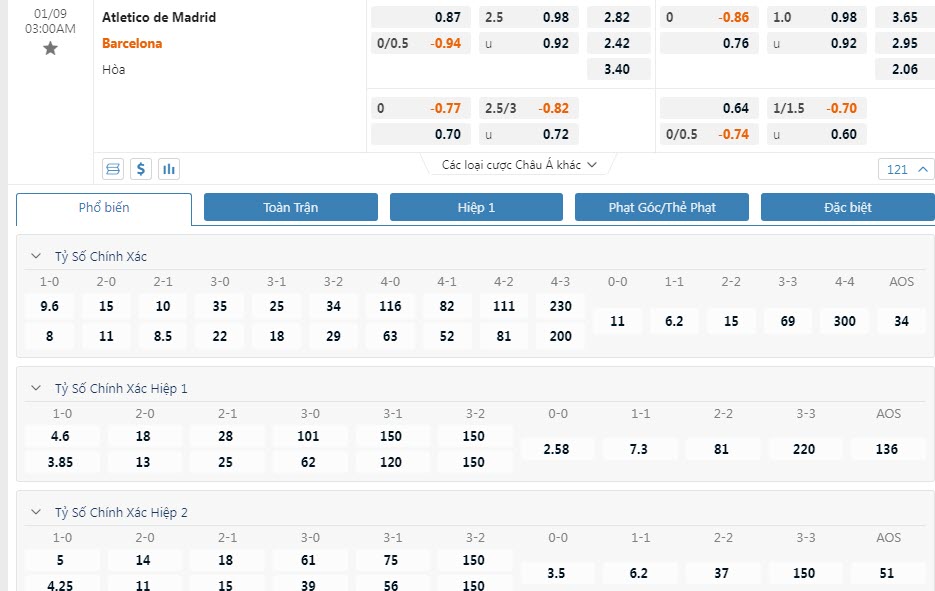Screen dimensions: 935x591
Task: Open the 'Phạt Góc/Thẻ Phạt' tab
Action: click(661, 207)
